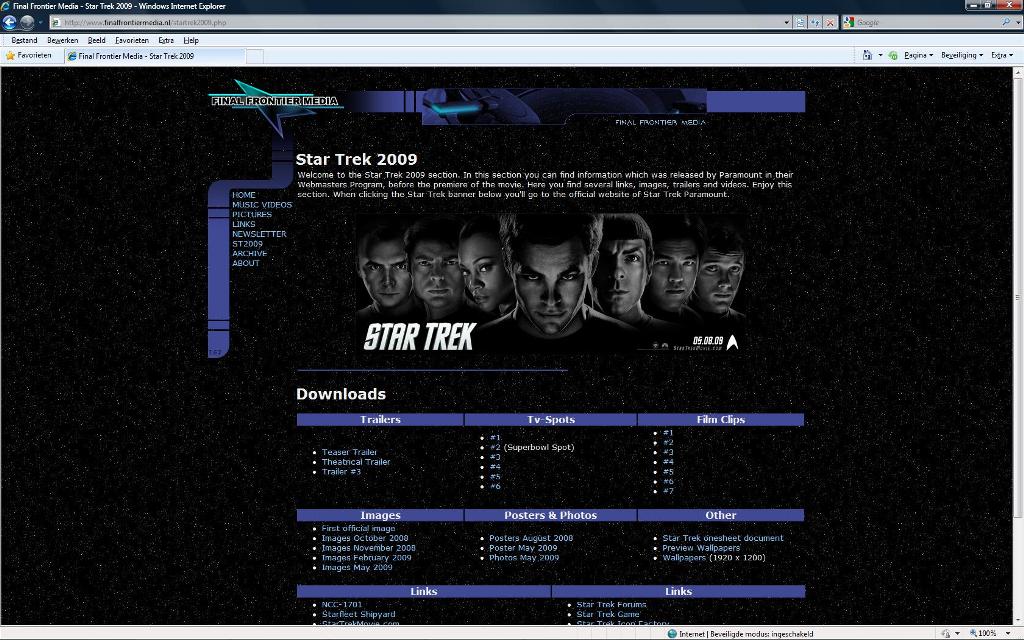
Task: Open the Pagina command bar dropdown
Action: [918, 56]
